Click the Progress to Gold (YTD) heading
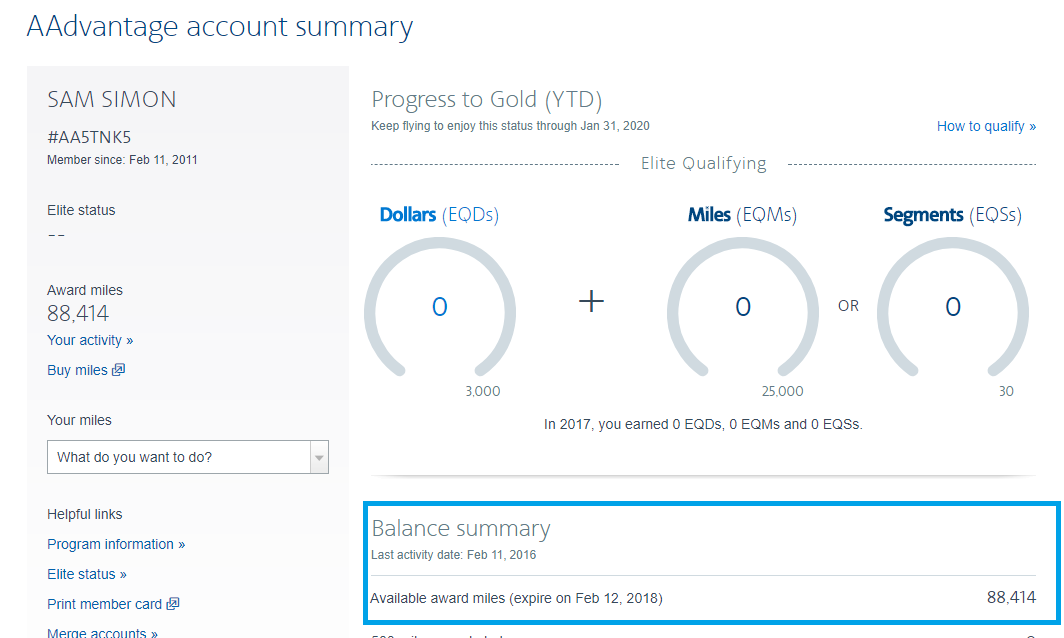Viewport: 1064px width, 638px height. [x=487, y=100]
